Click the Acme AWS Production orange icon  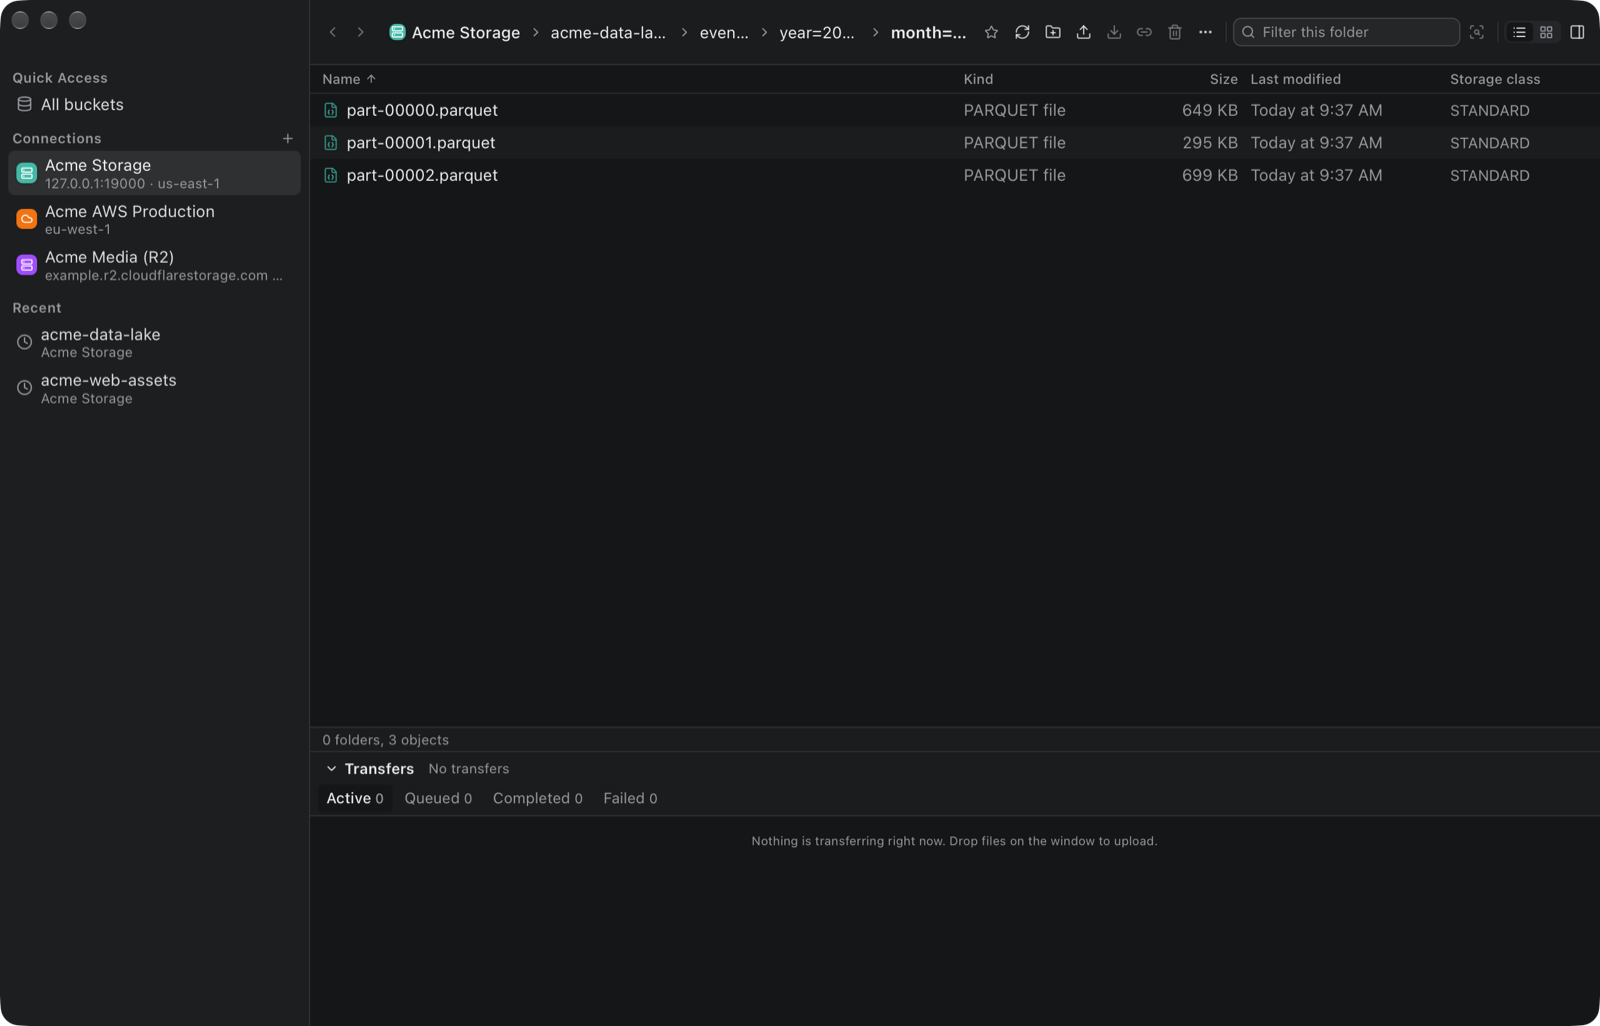click(27, 219)
